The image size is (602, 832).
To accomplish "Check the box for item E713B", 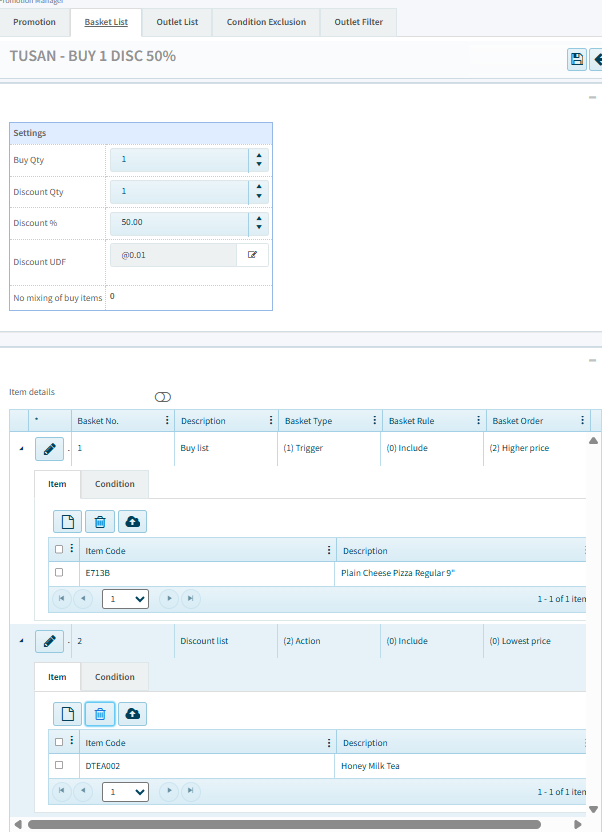I will [59, 573].
